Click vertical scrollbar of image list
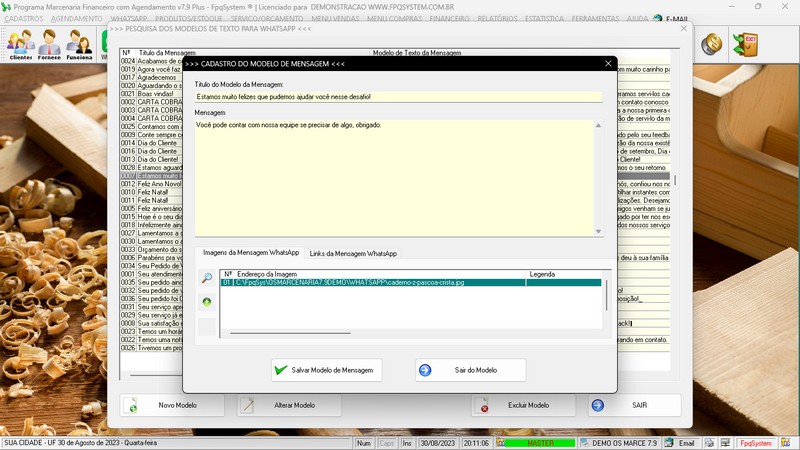This screenshot has height=450, width=800. 606,295
